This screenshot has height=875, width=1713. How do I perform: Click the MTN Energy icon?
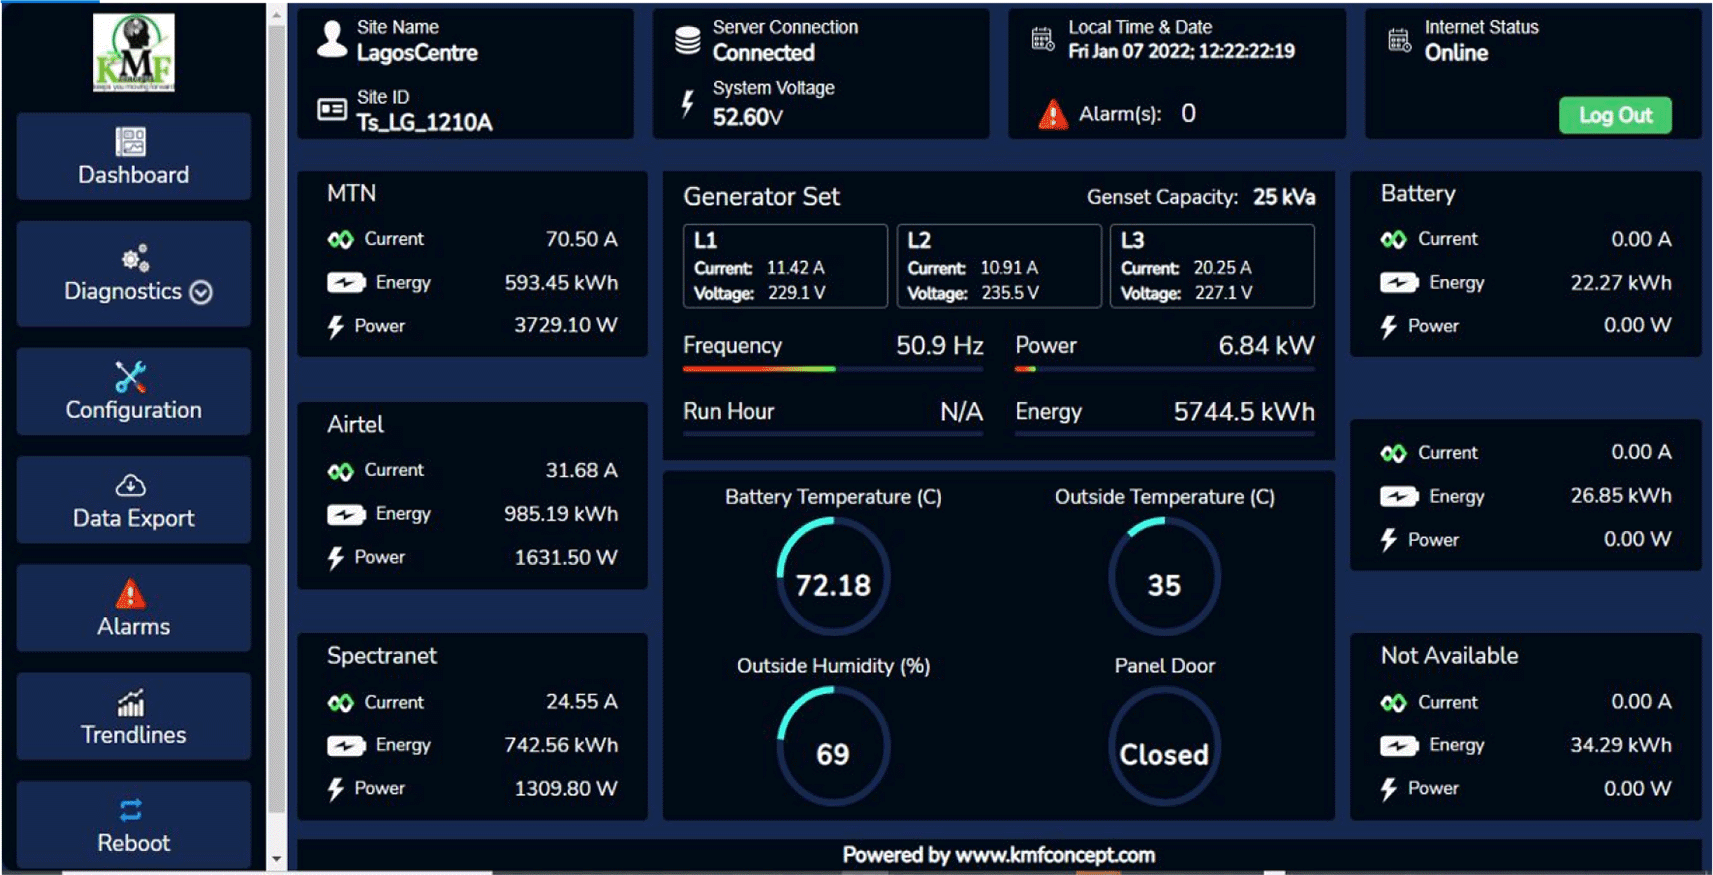pyautogui.click(x=346, y=283)
